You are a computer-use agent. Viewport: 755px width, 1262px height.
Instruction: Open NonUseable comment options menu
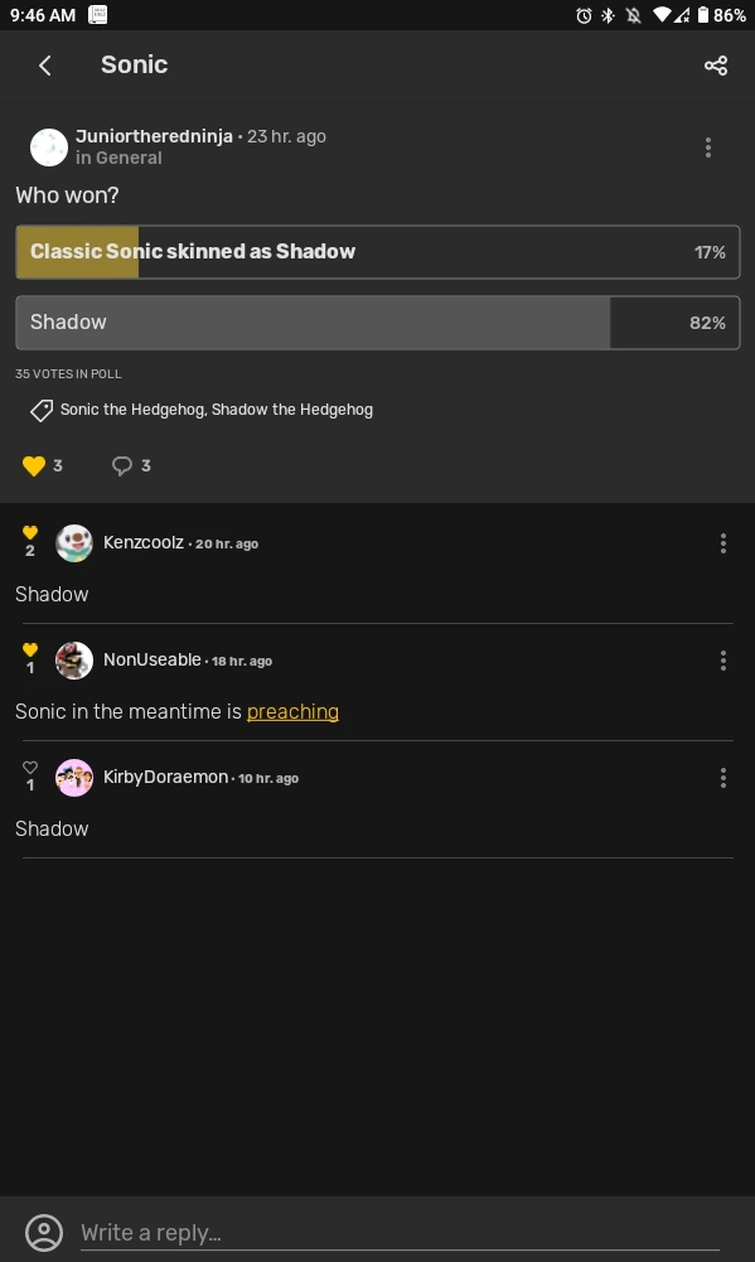tap(723, 661)
